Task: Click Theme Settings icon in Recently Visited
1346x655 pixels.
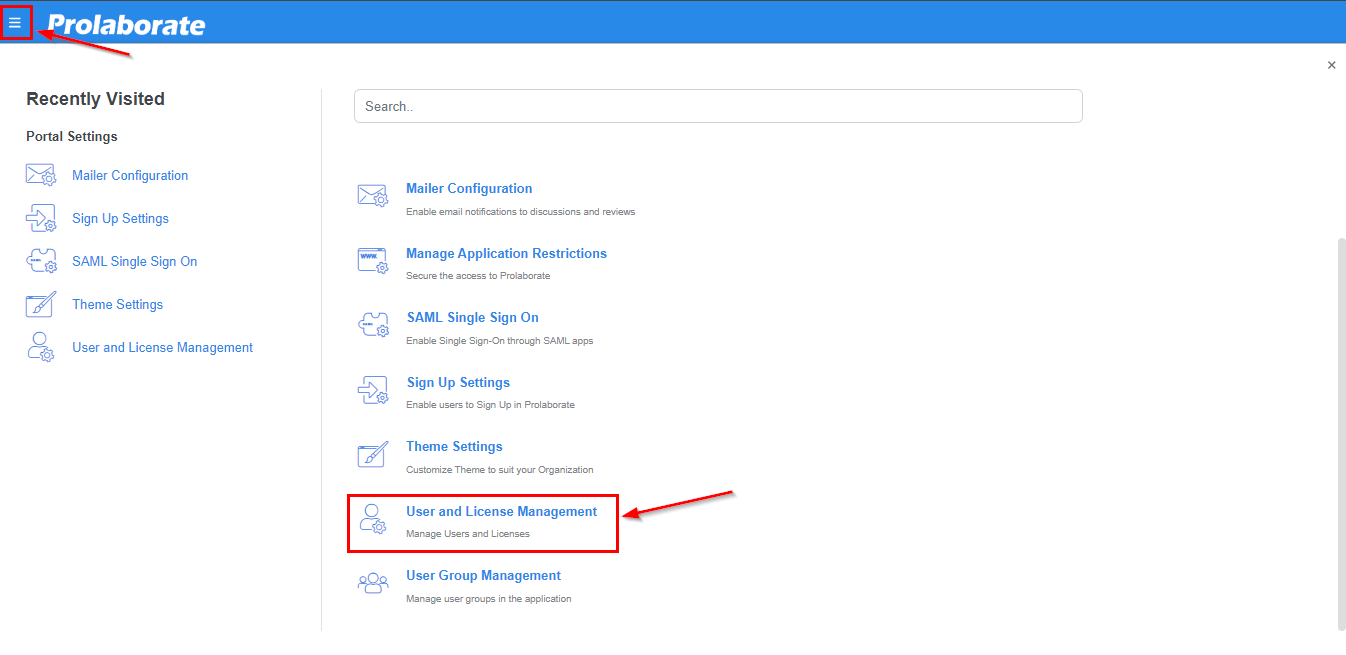Action: coord(40,304)
